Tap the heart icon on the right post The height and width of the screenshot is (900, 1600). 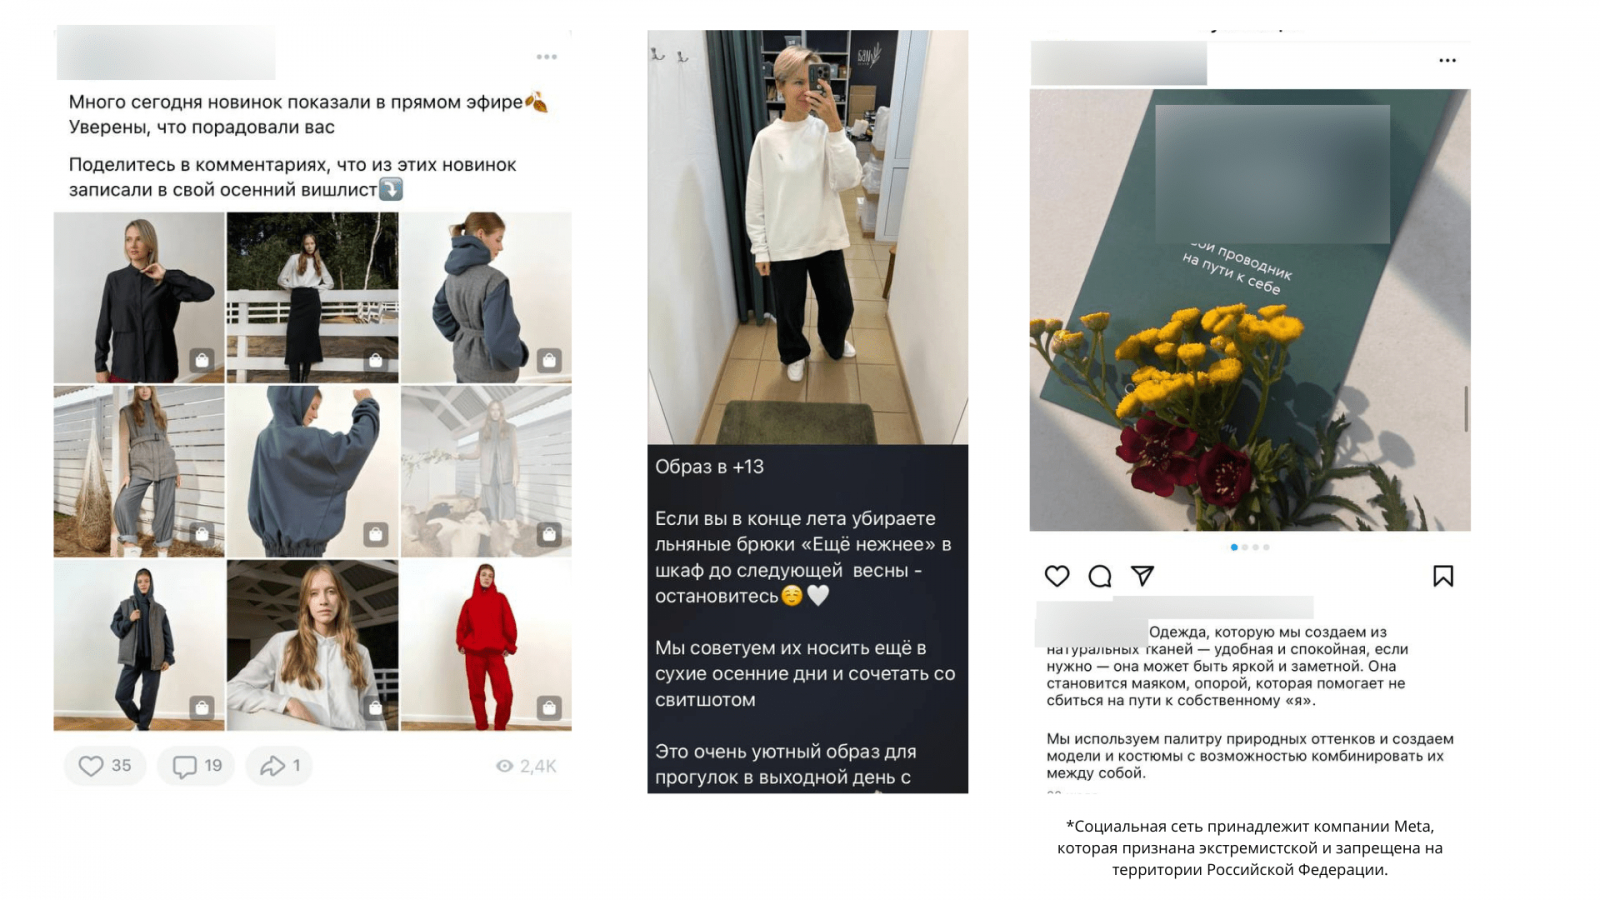pos(1057,576)
